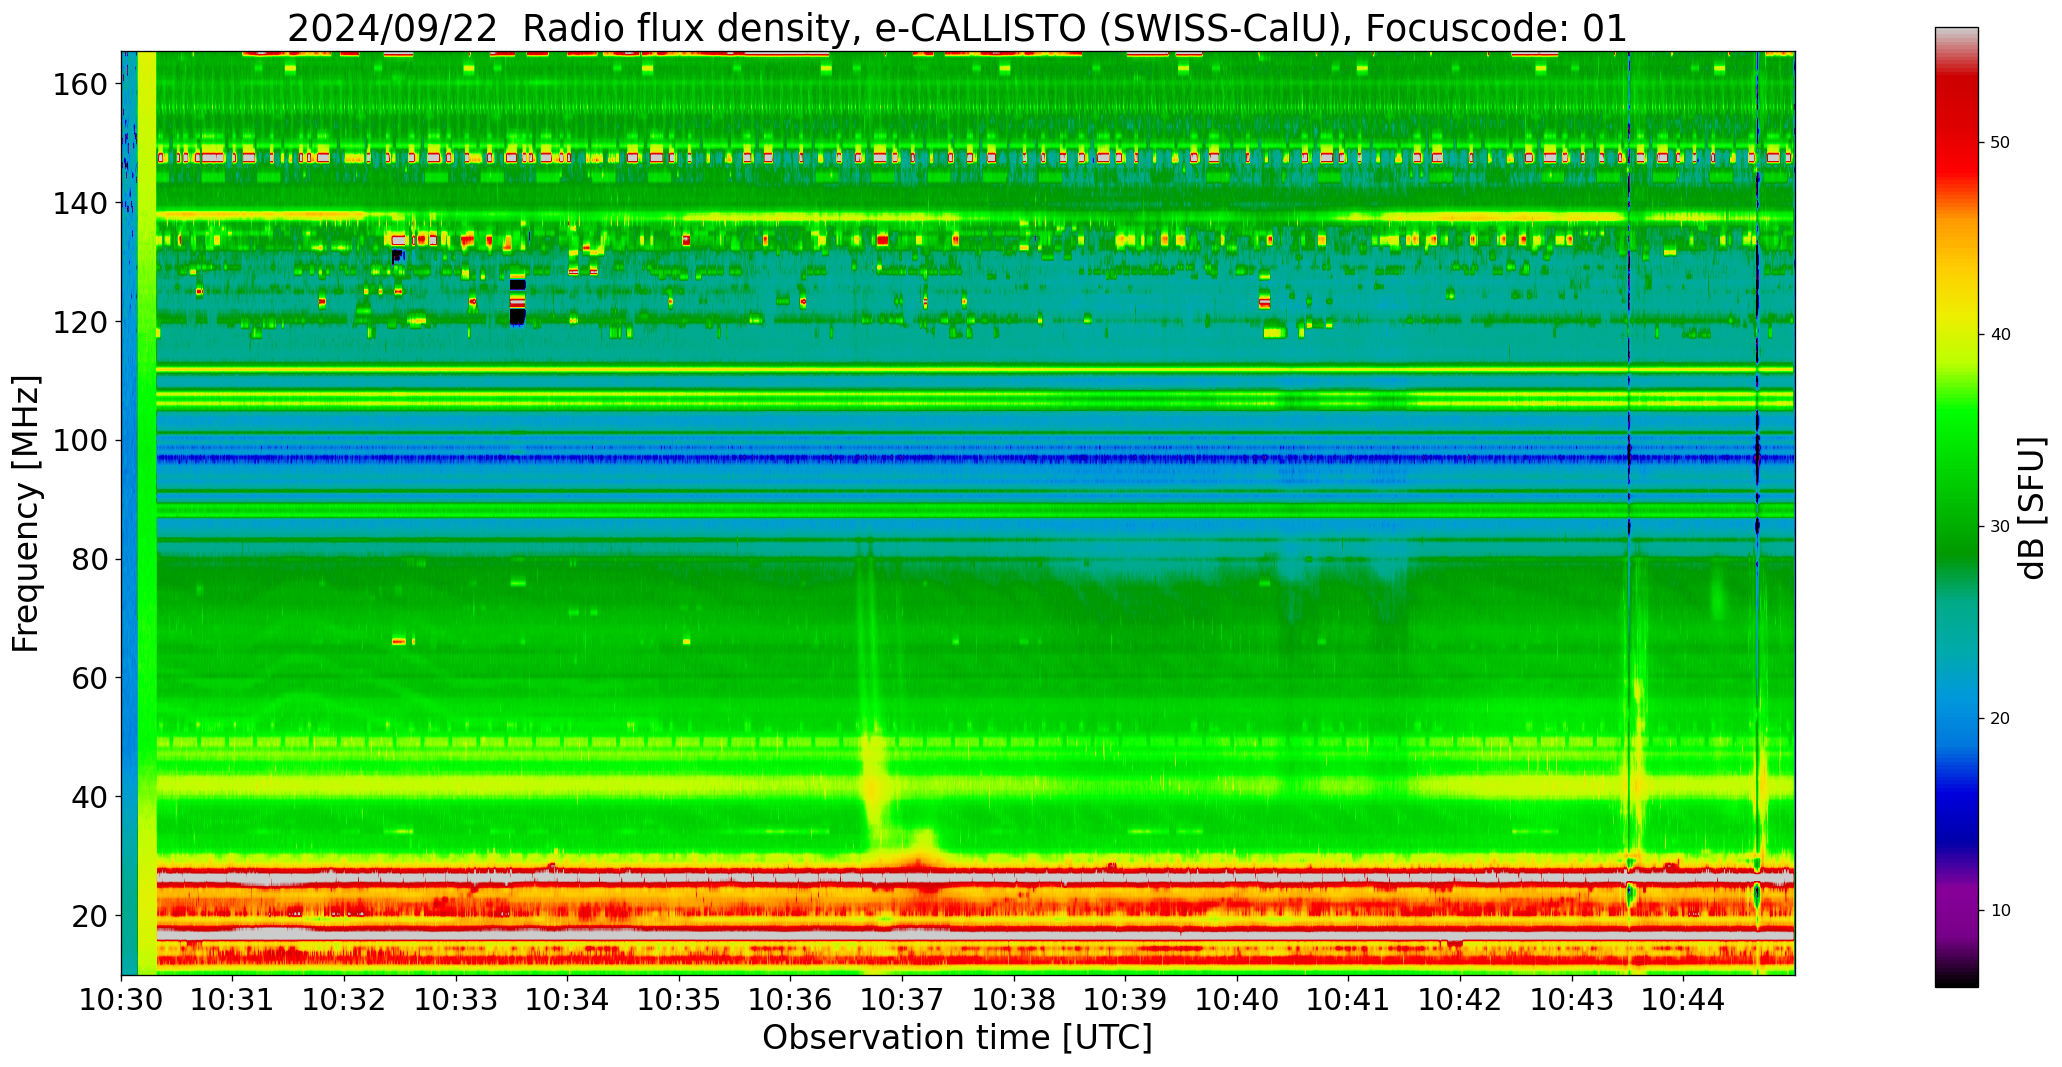Click the colorbar tick label 20
2062x1067 pixels.
click(x=2000, y=719)
